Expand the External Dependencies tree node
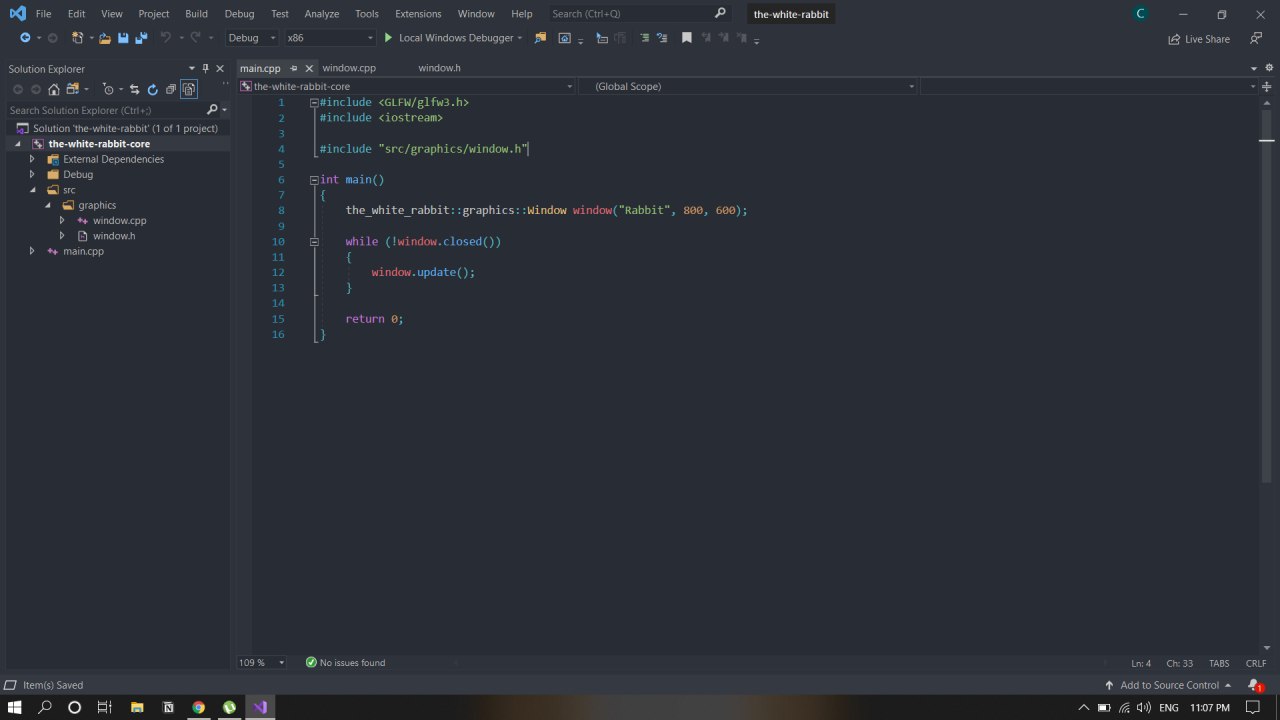 [x=32, y=159]
